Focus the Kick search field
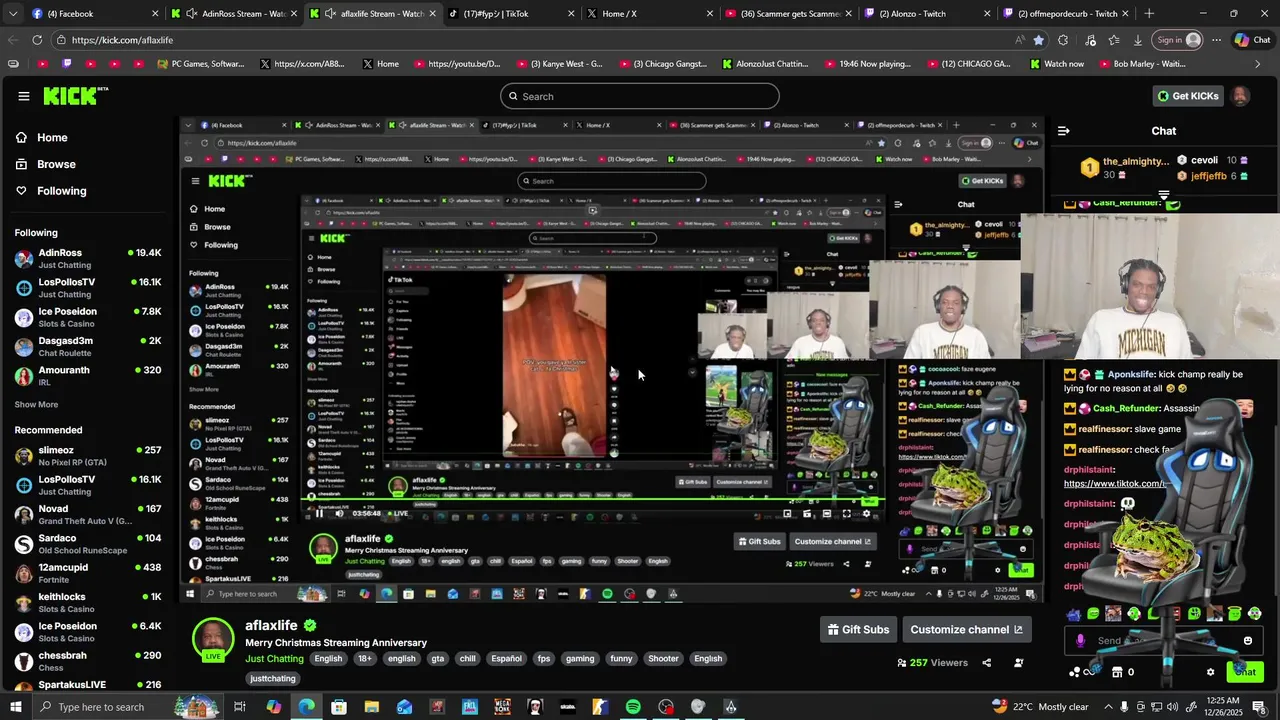The image size is (1280, 720). (640, 96)
